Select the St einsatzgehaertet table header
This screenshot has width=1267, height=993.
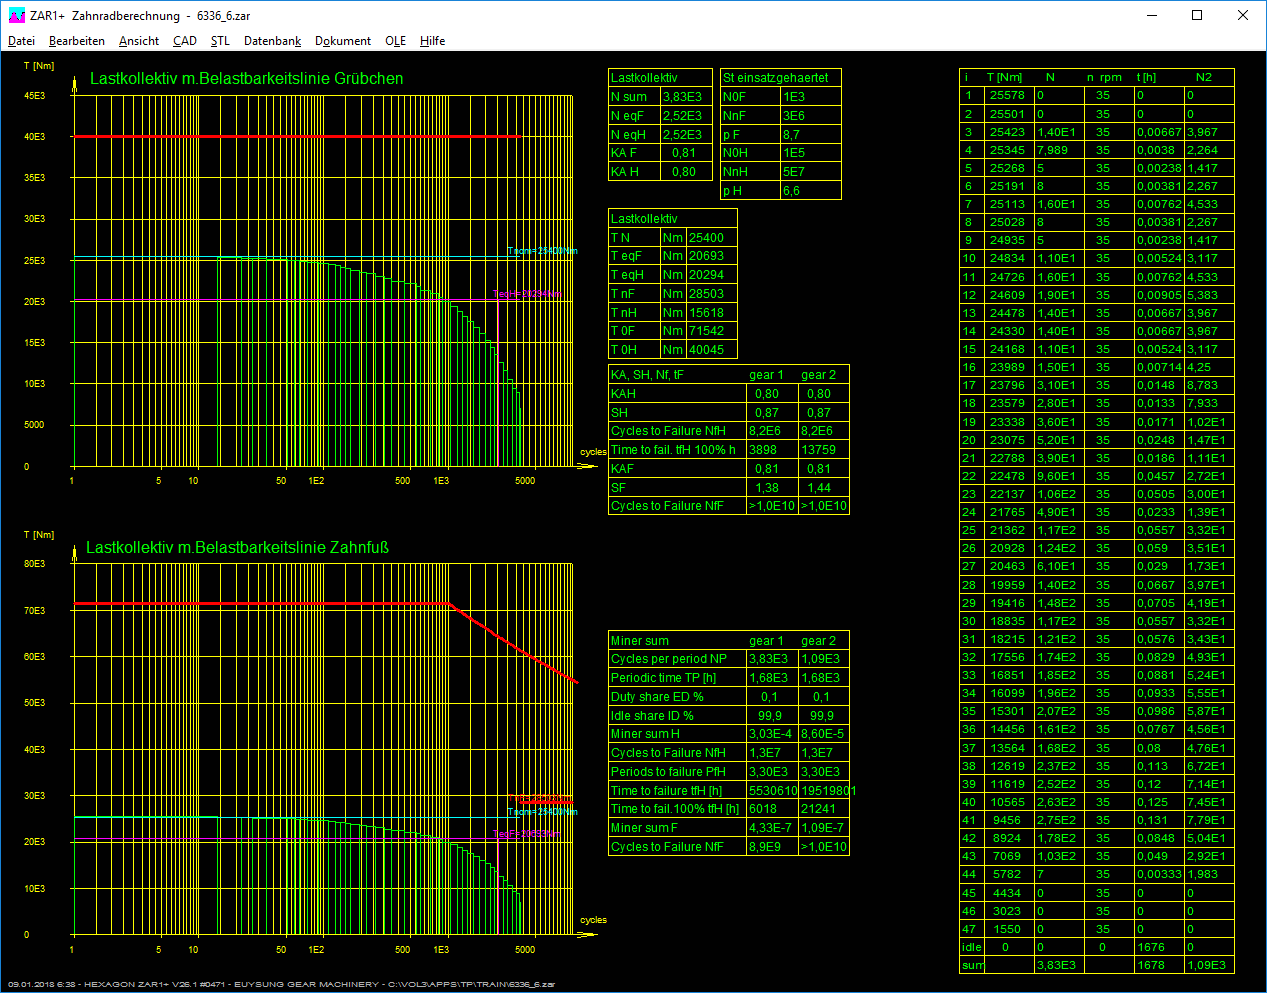776,78
